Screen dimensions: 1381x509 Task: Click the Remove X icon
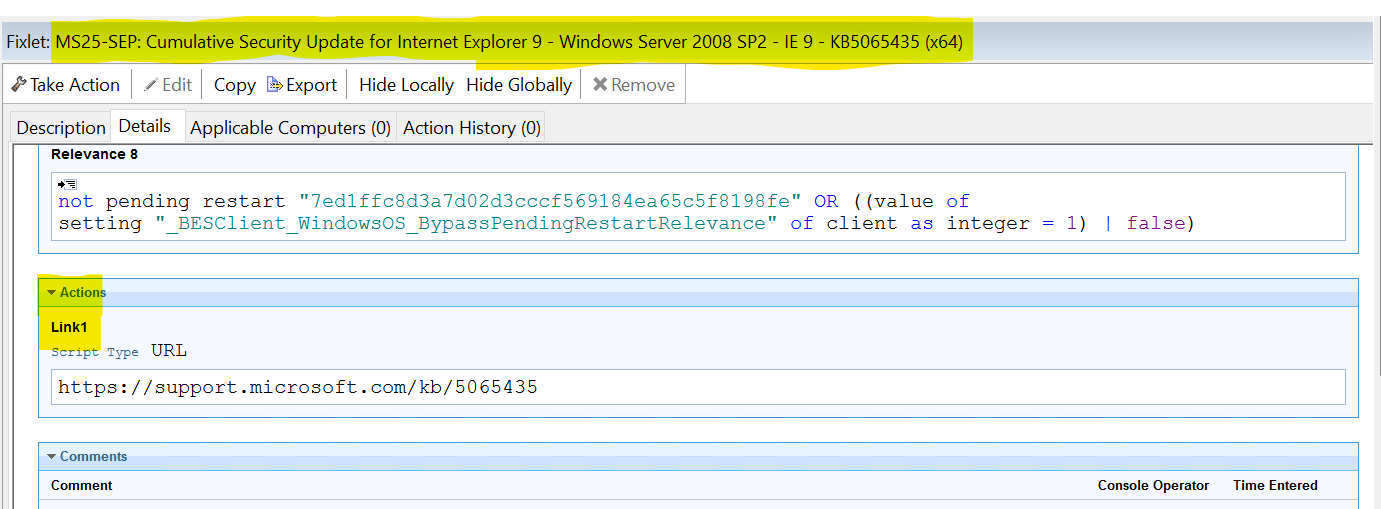600,85
